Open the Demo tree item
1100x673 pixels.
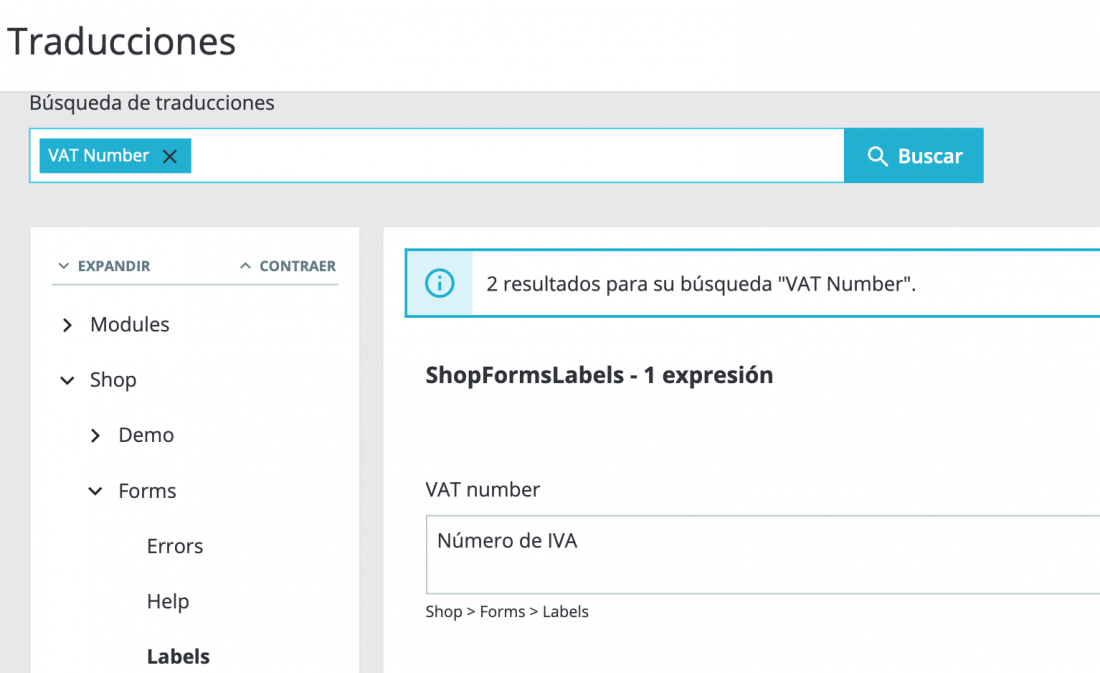(x=146, y=435)
